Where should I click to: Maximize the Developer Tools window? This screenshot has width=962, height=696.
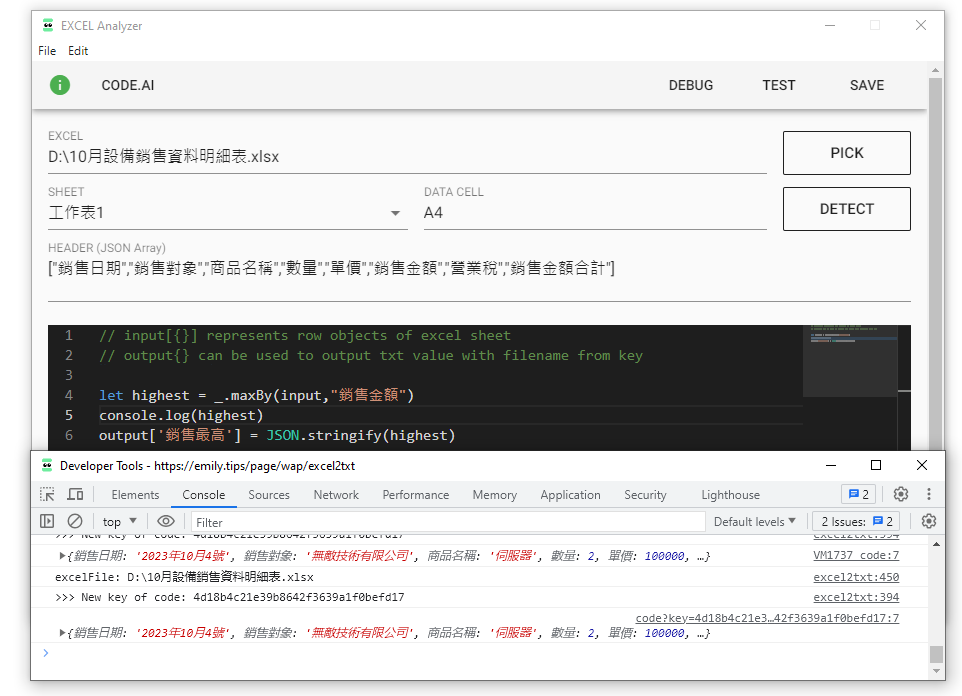click(876, 465)
